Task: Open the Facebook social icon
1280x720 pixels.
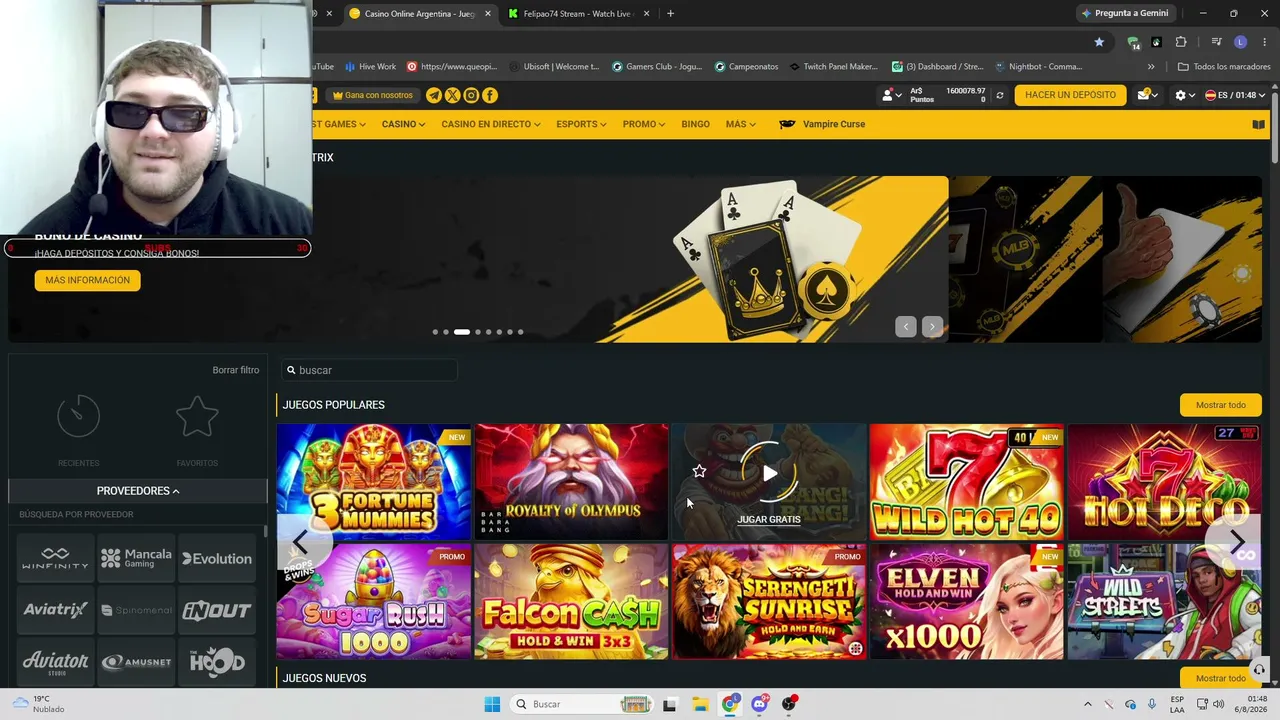Action: tap(490, 95)
